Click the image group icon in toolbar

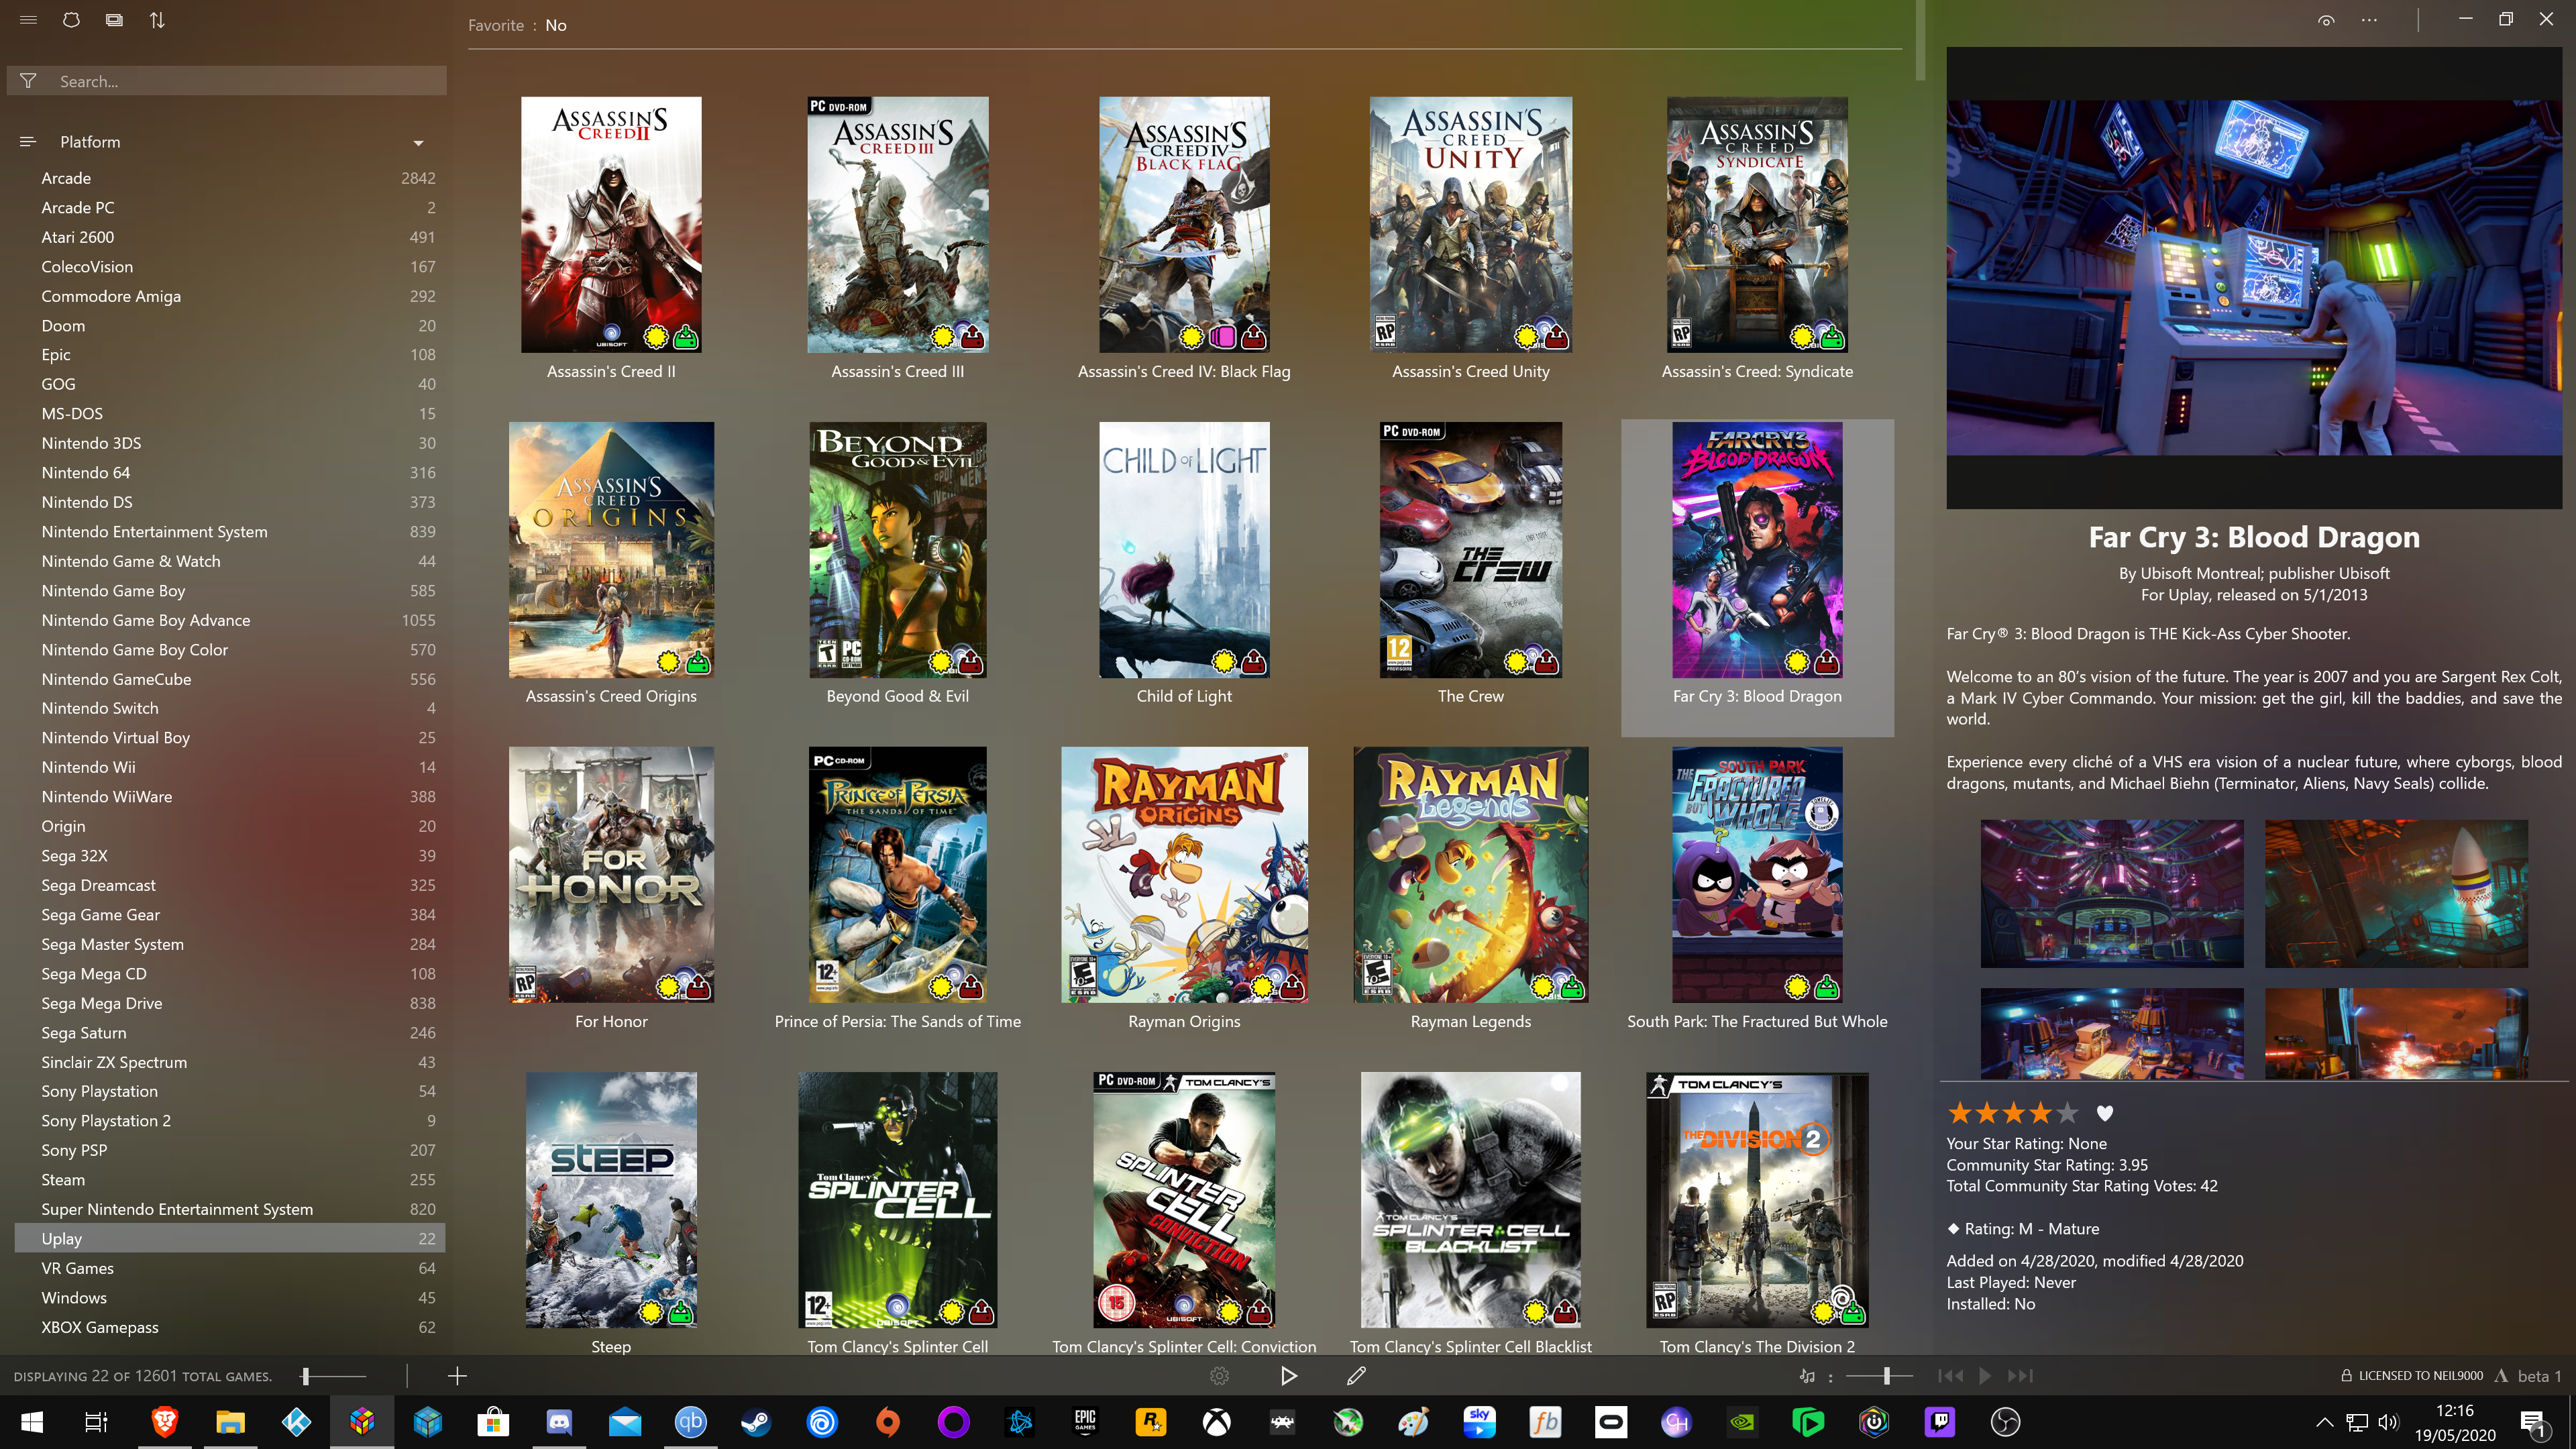pos(114,20)
